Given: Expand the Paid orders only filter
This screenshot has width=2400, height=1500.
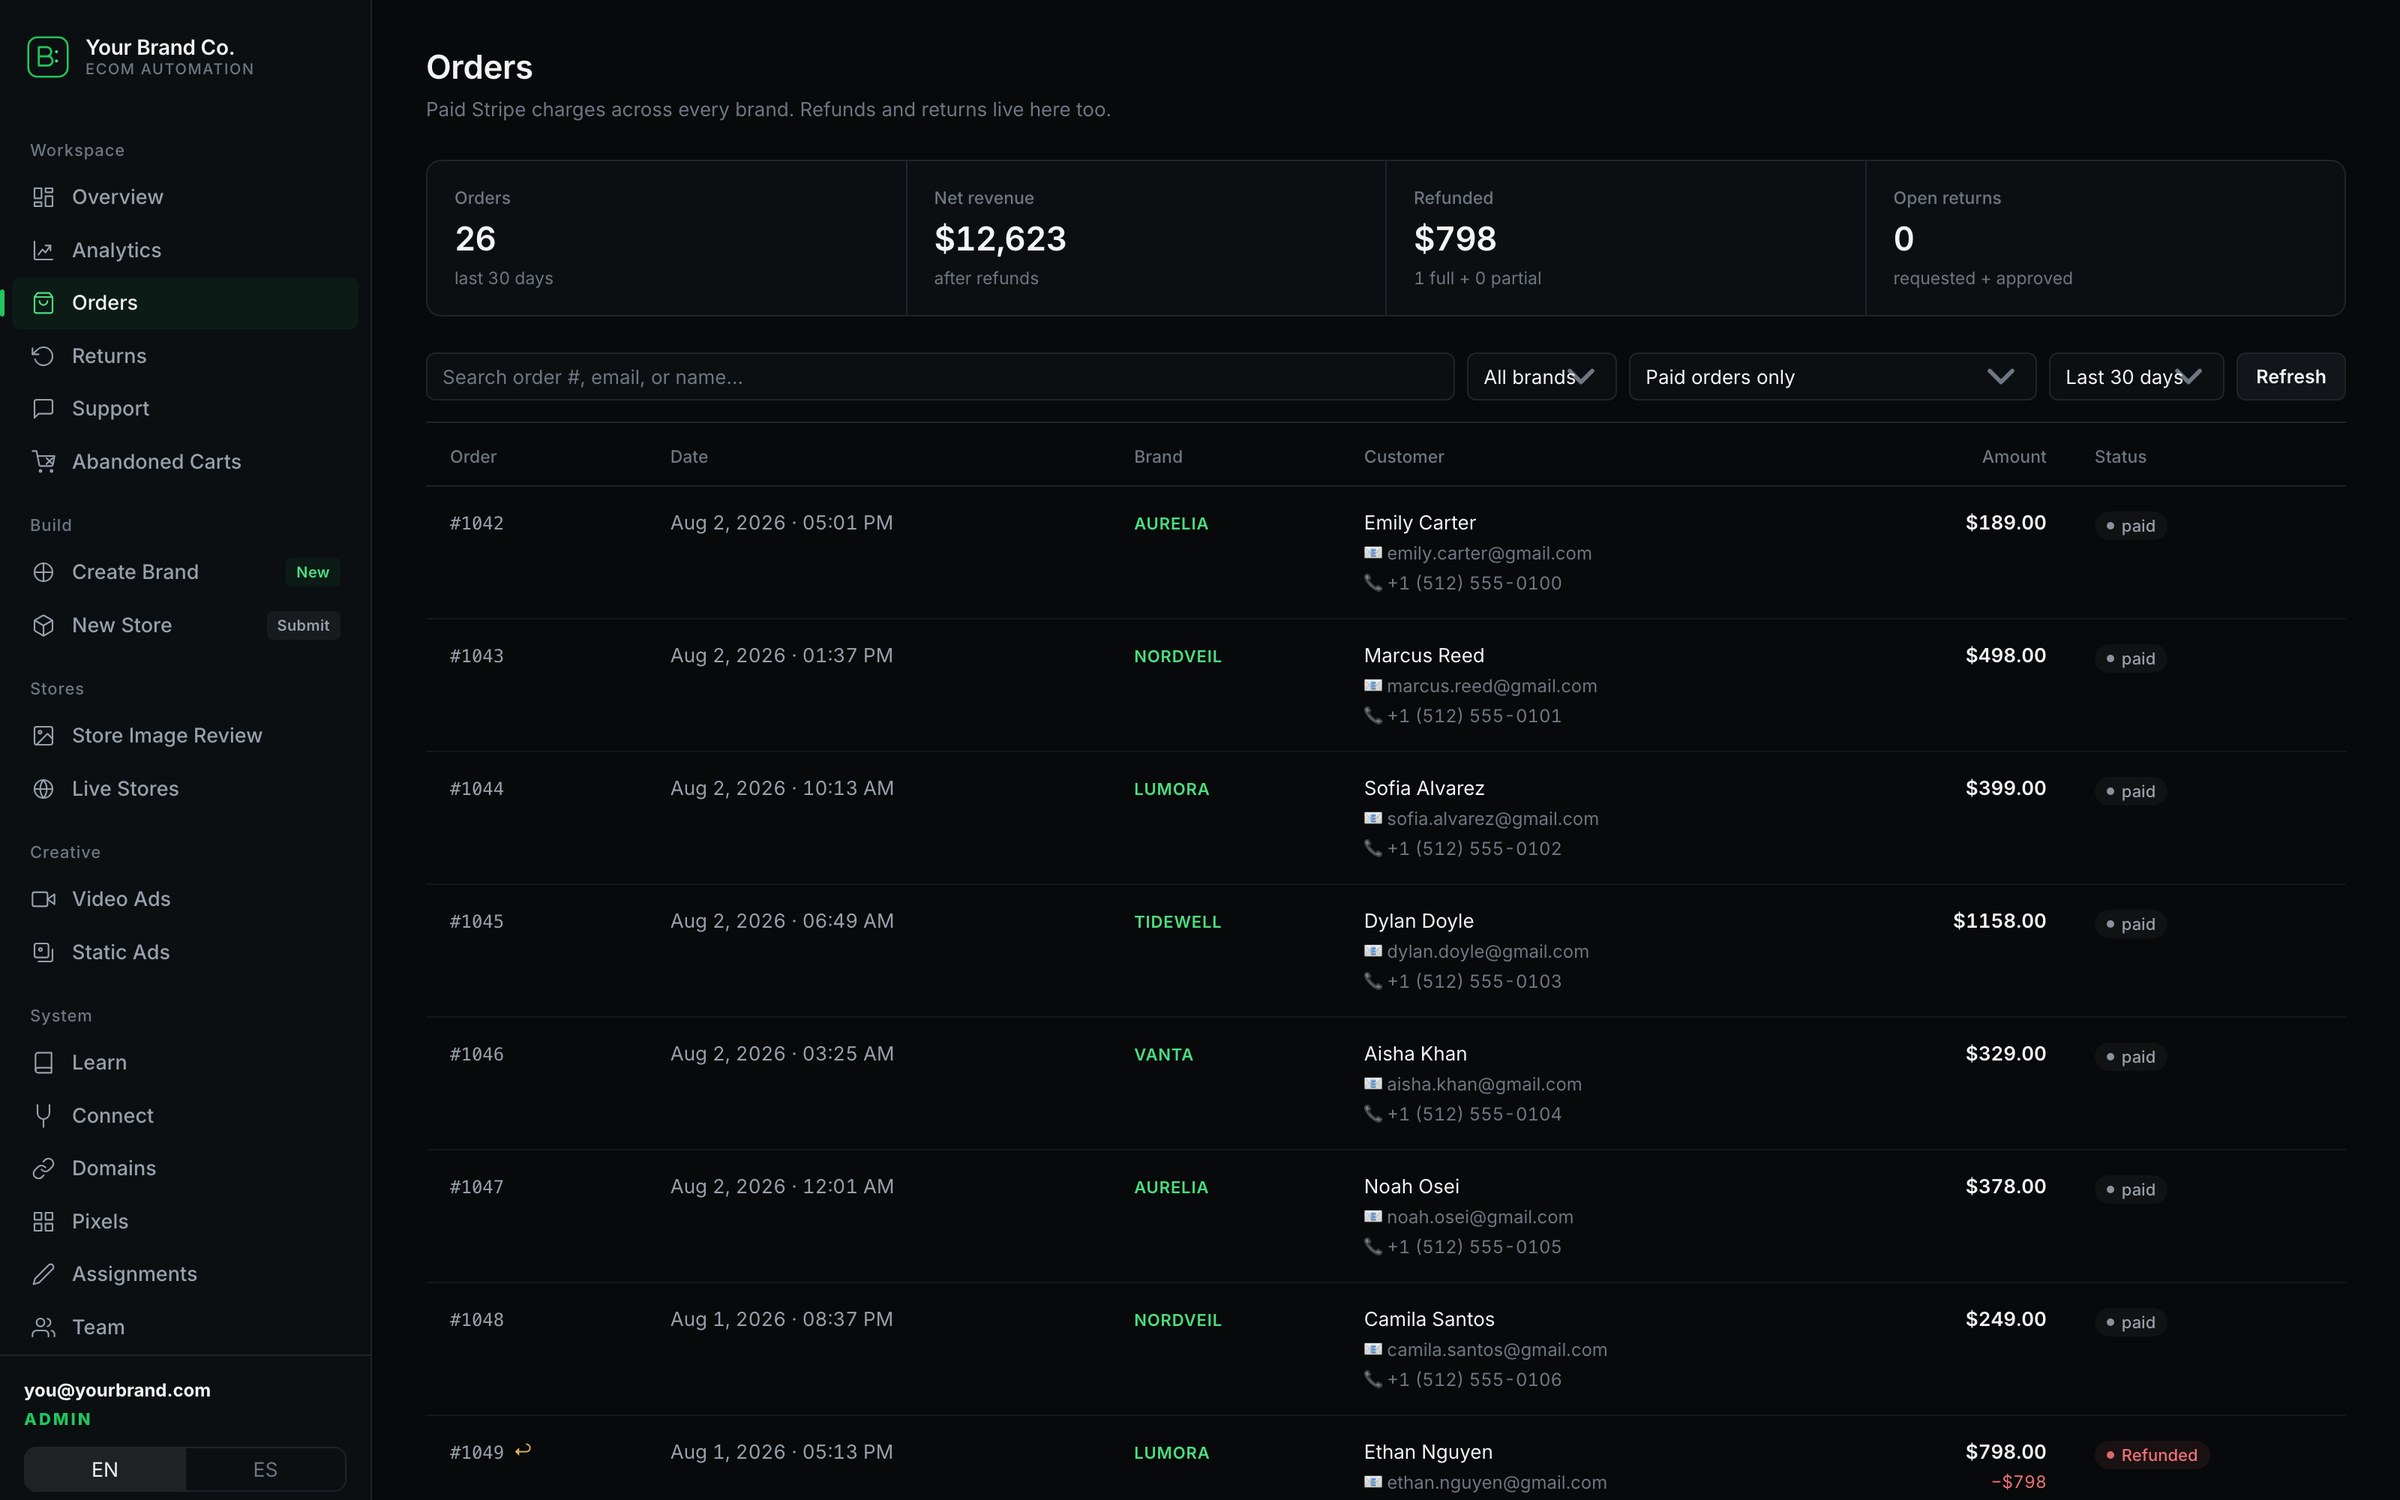Looking at the screenshot, I should [x=1832, y=377].
